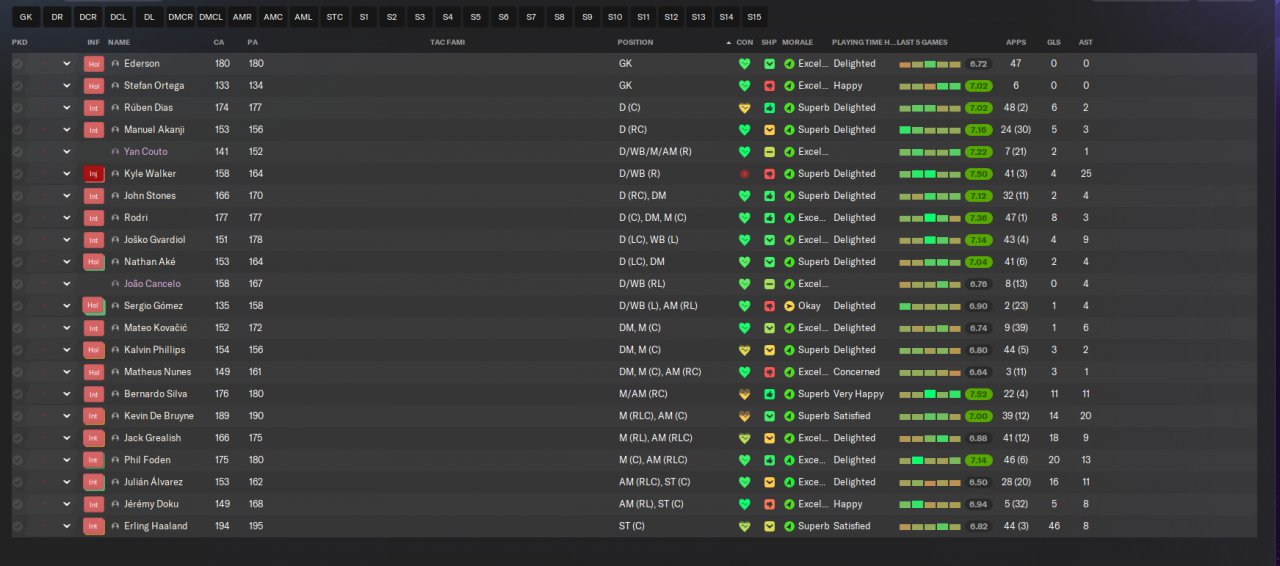Sort by the MORALE column header

pos(797,42)
